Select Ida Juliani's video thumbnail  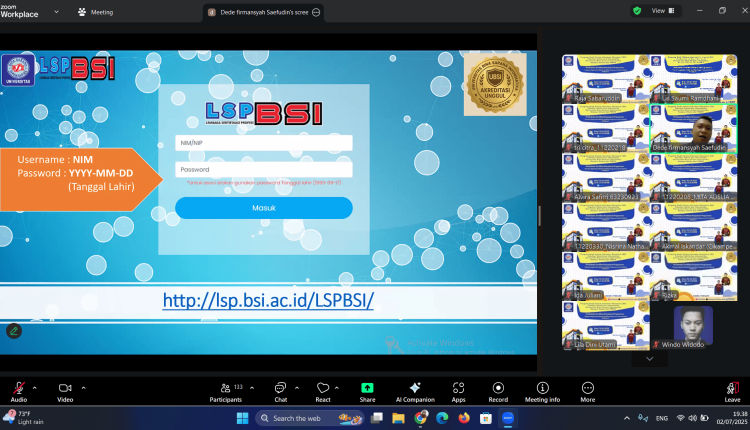coord(606,276)
